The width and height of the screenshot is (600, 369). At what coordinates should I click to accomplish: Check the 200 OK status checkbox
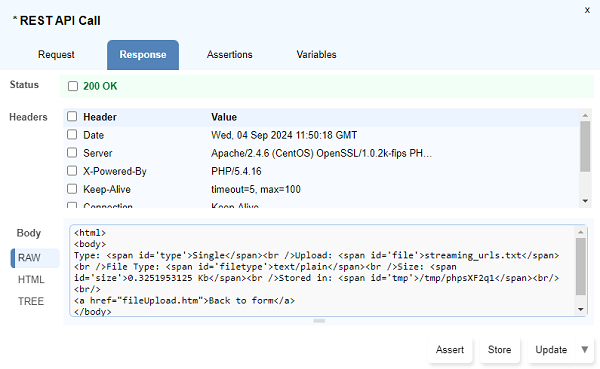point(73,86)
